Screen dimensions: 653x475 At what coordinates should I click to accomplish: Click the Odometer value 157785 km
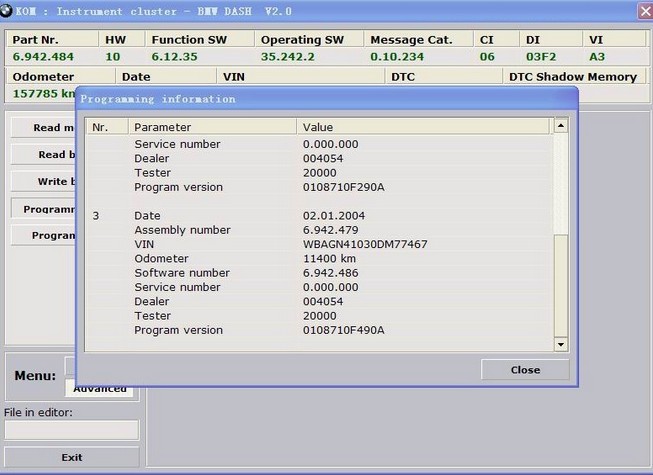pos(44,93)
